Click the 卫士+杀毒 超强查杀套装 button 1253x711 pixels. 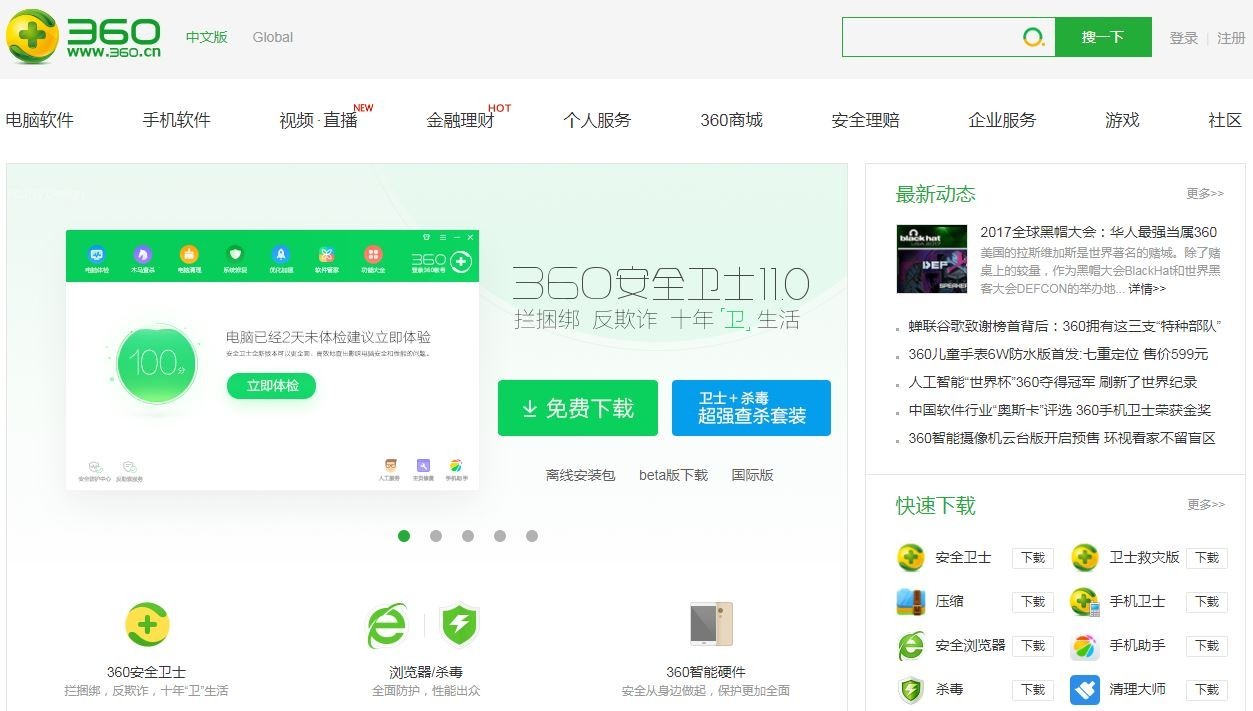point(751,408)
